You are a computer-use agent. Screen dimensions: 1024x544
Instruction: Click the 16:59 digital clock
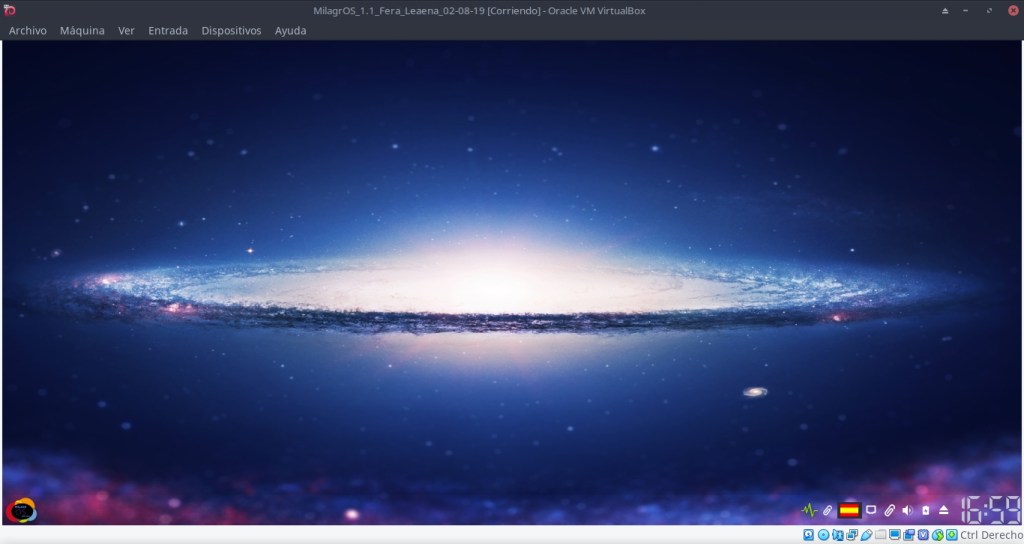tap(990, 509)
